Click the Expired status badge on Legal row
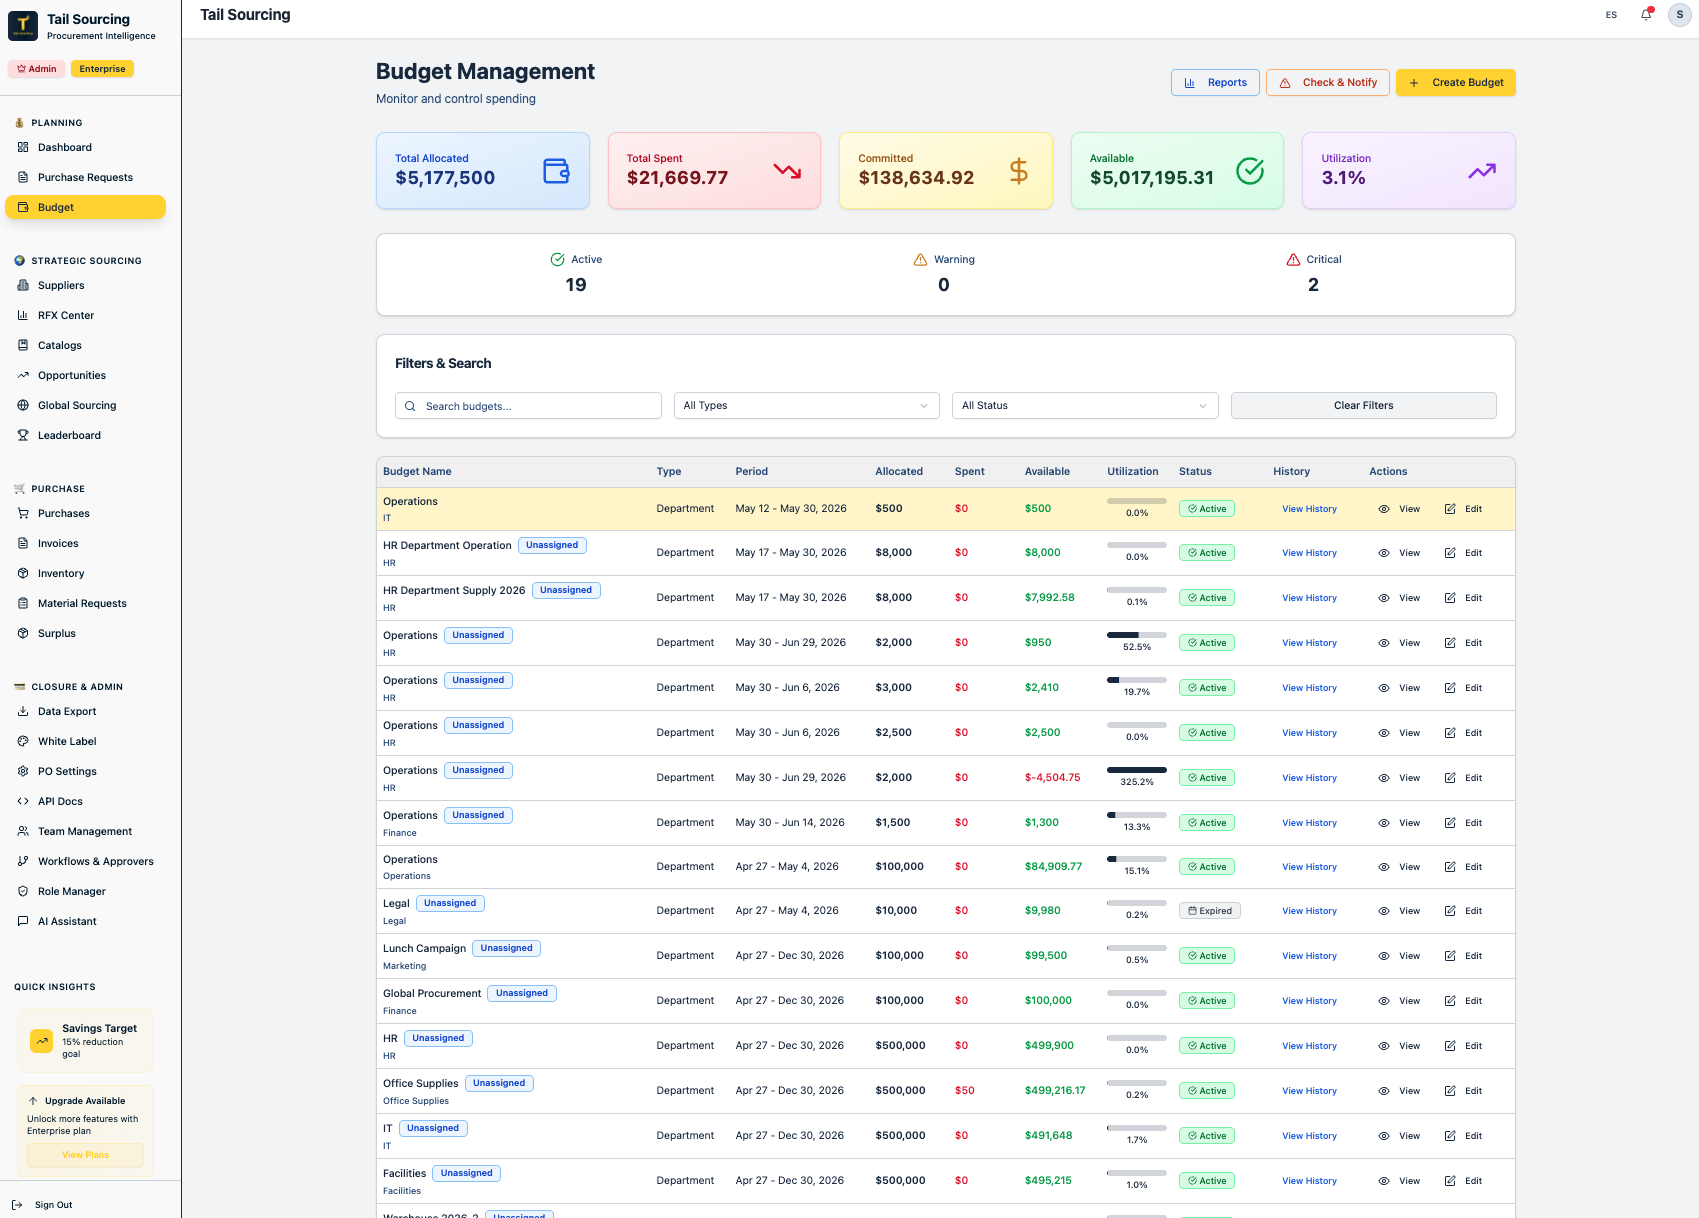The width and height of the screenshot is (1699, 1218). point(1210,911)
